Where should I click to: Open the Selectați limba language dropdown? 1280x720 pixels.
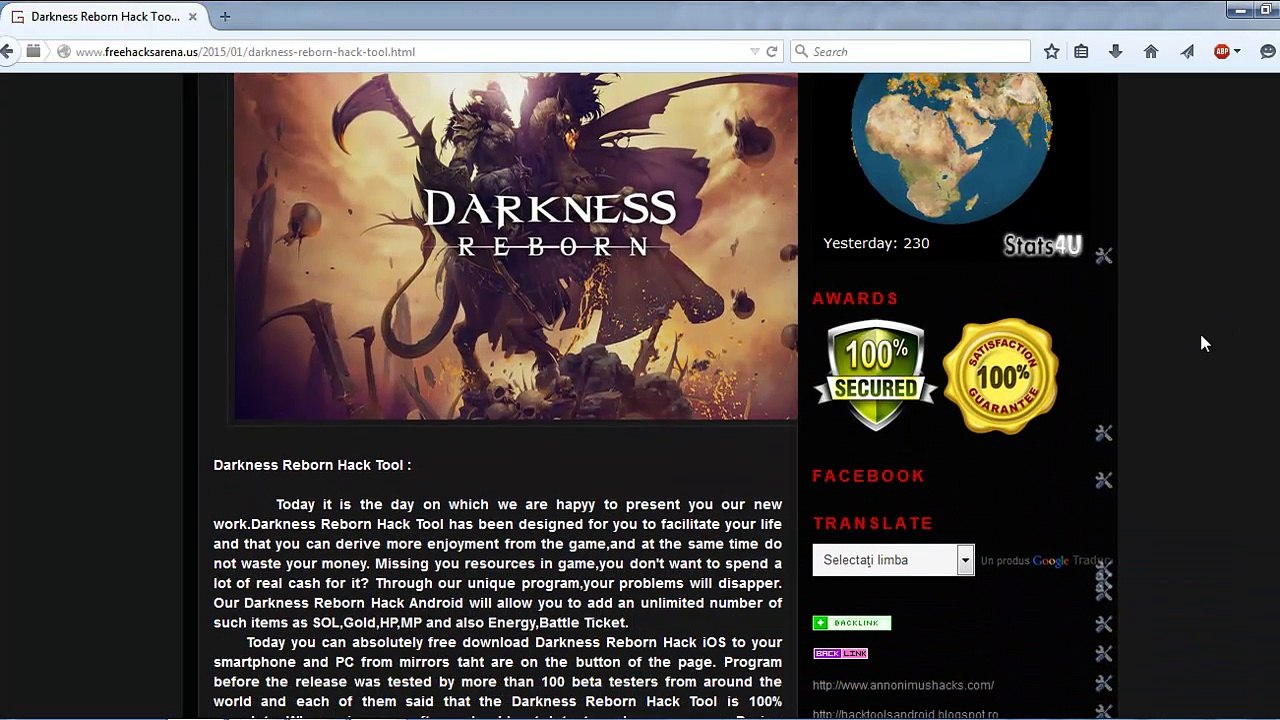pos(893,560)
